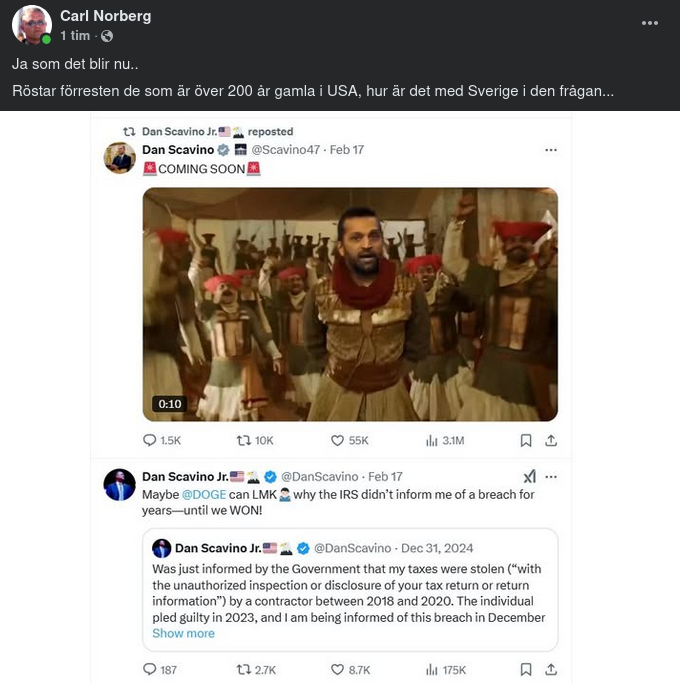Image resolution: width=680 pixels, height=684 pixels.
Task: Open more options on the IRS tweet
Action: 550,477
